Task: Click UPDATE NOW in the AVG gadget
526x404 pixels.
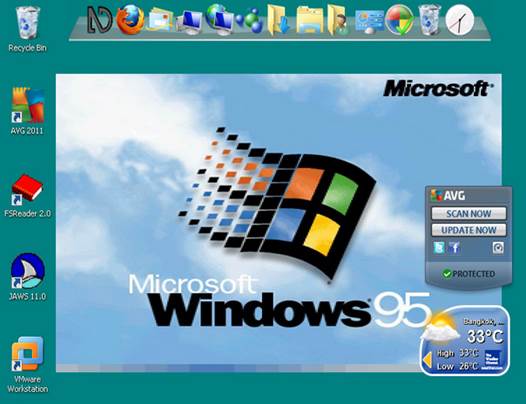Action: click(x=469, y=230)
